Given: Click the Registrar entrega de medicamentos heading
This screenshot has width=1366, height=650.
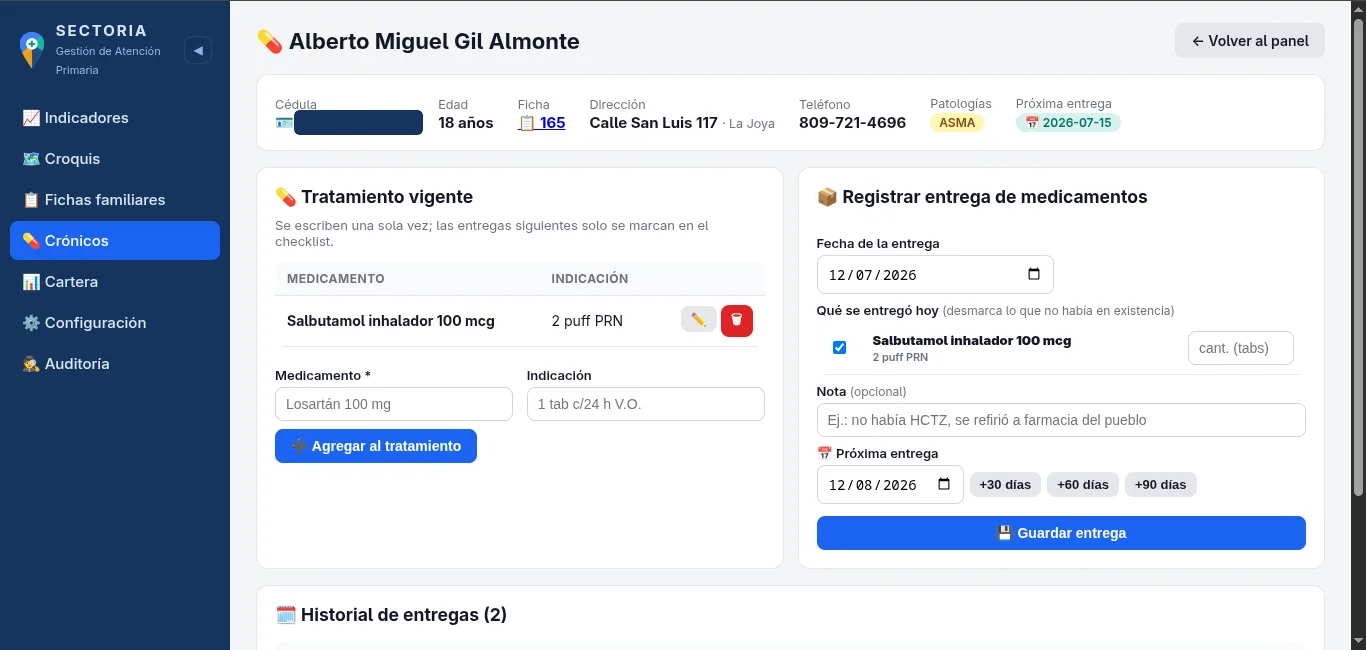Looking at the screenshot, I should tap(982, 197).
